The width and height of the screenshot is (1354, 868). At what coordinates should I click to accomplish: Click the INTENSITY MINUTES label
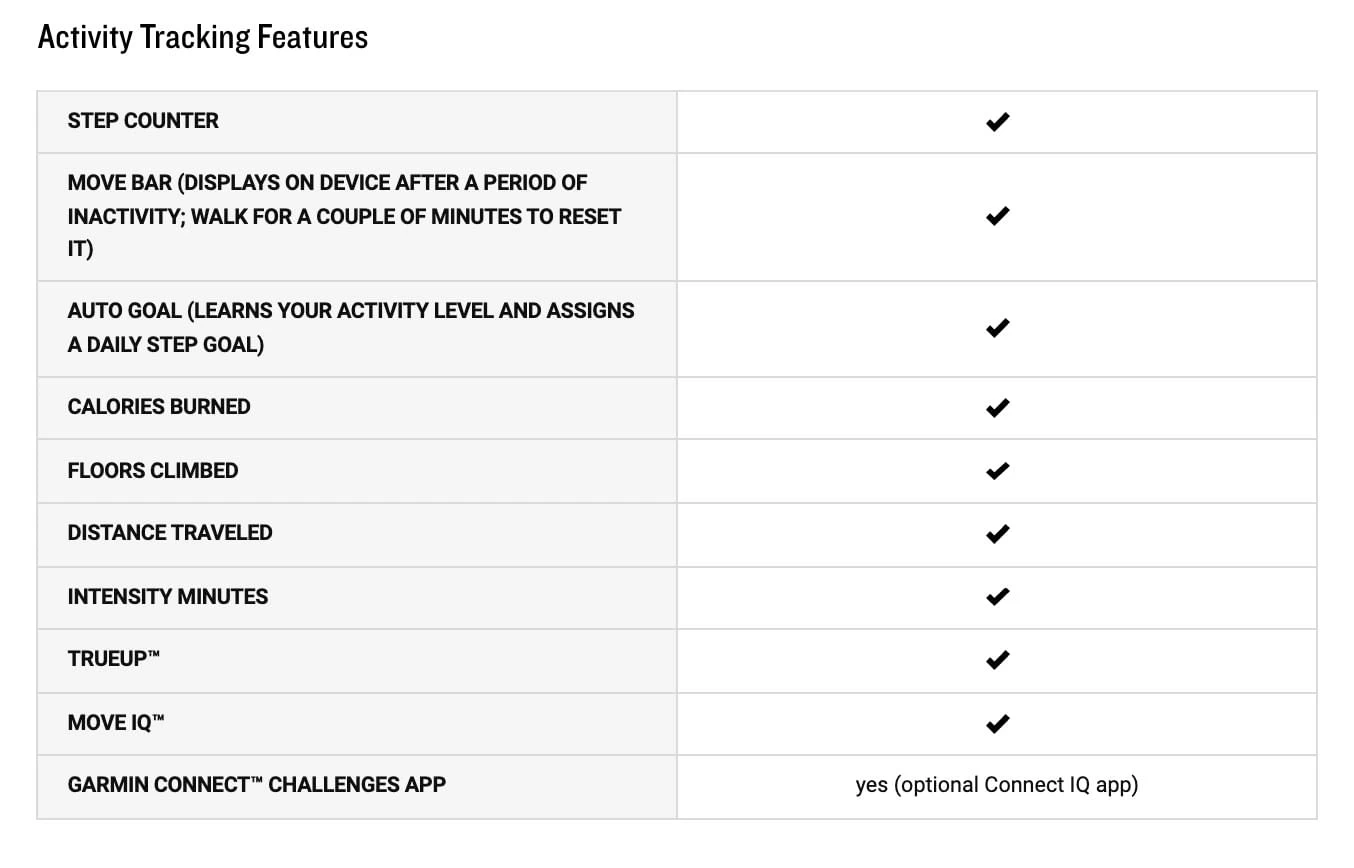point(168,597)
